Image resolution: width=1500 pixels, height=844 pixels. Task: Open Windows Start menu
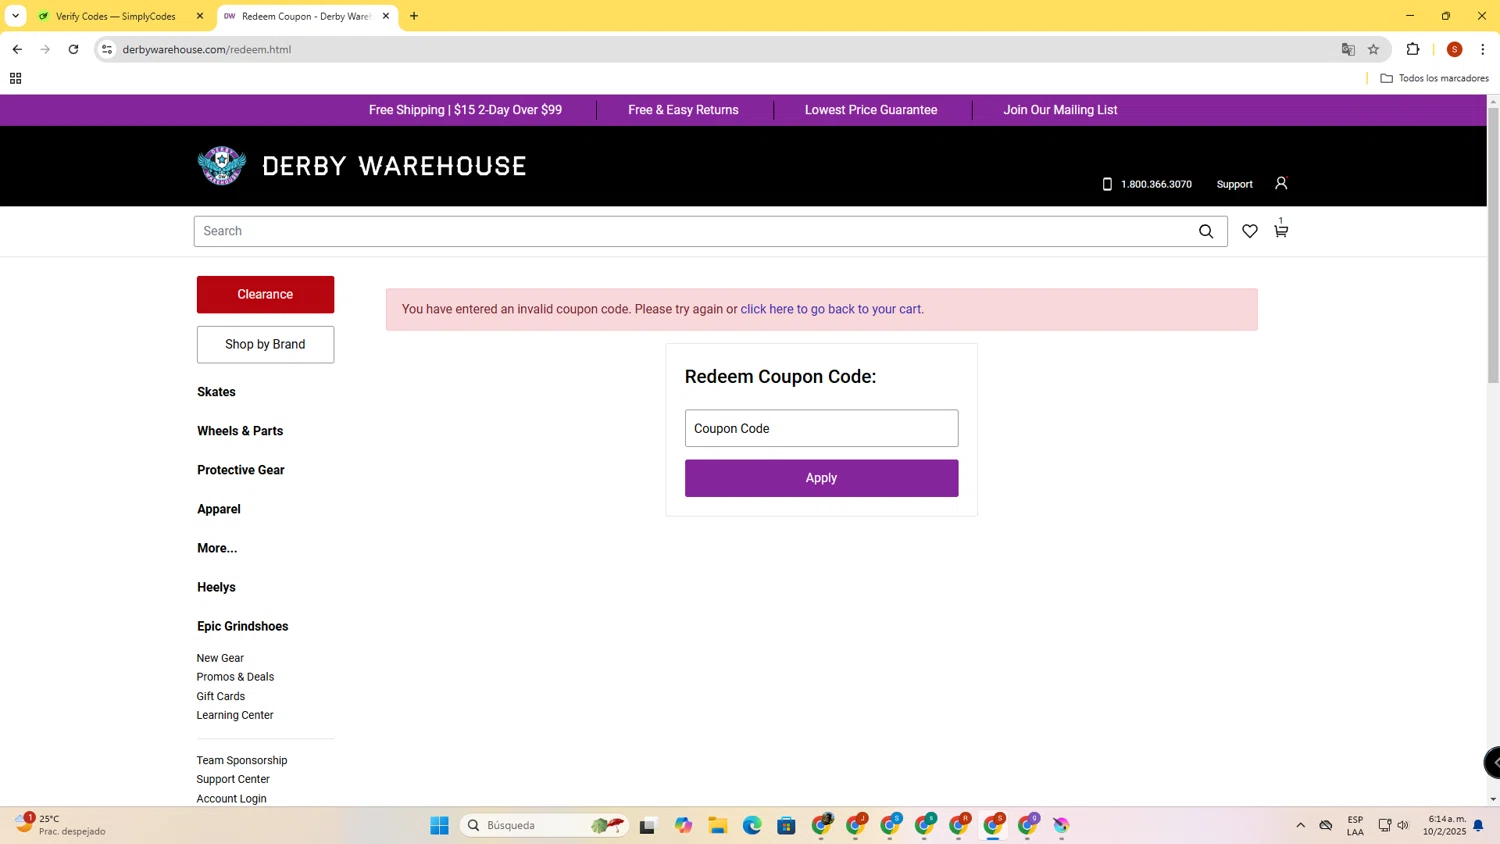(x=439, y=825)
